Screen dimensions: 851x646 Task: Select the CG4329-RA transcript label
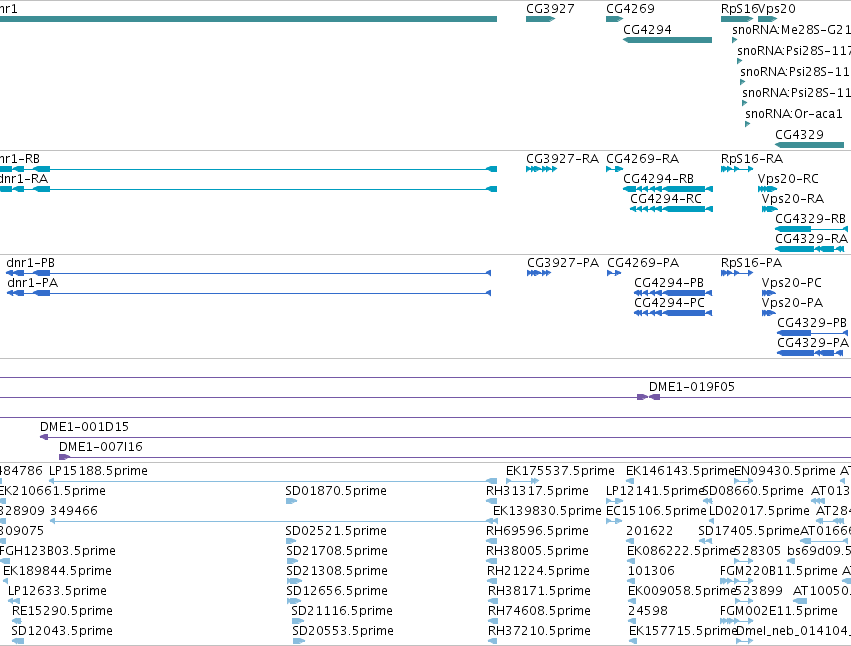[811, 239]
